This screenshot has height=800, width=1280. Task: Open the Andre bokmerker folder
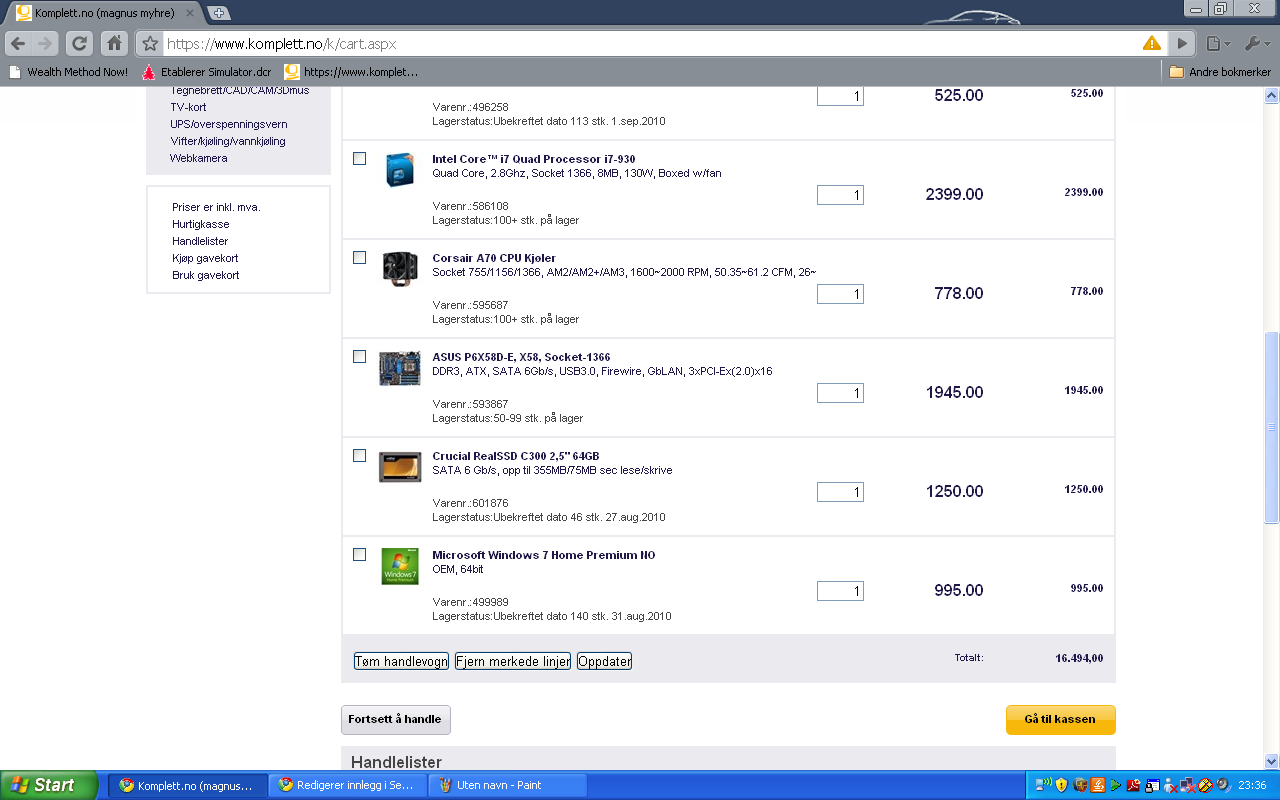point(1220,72)
